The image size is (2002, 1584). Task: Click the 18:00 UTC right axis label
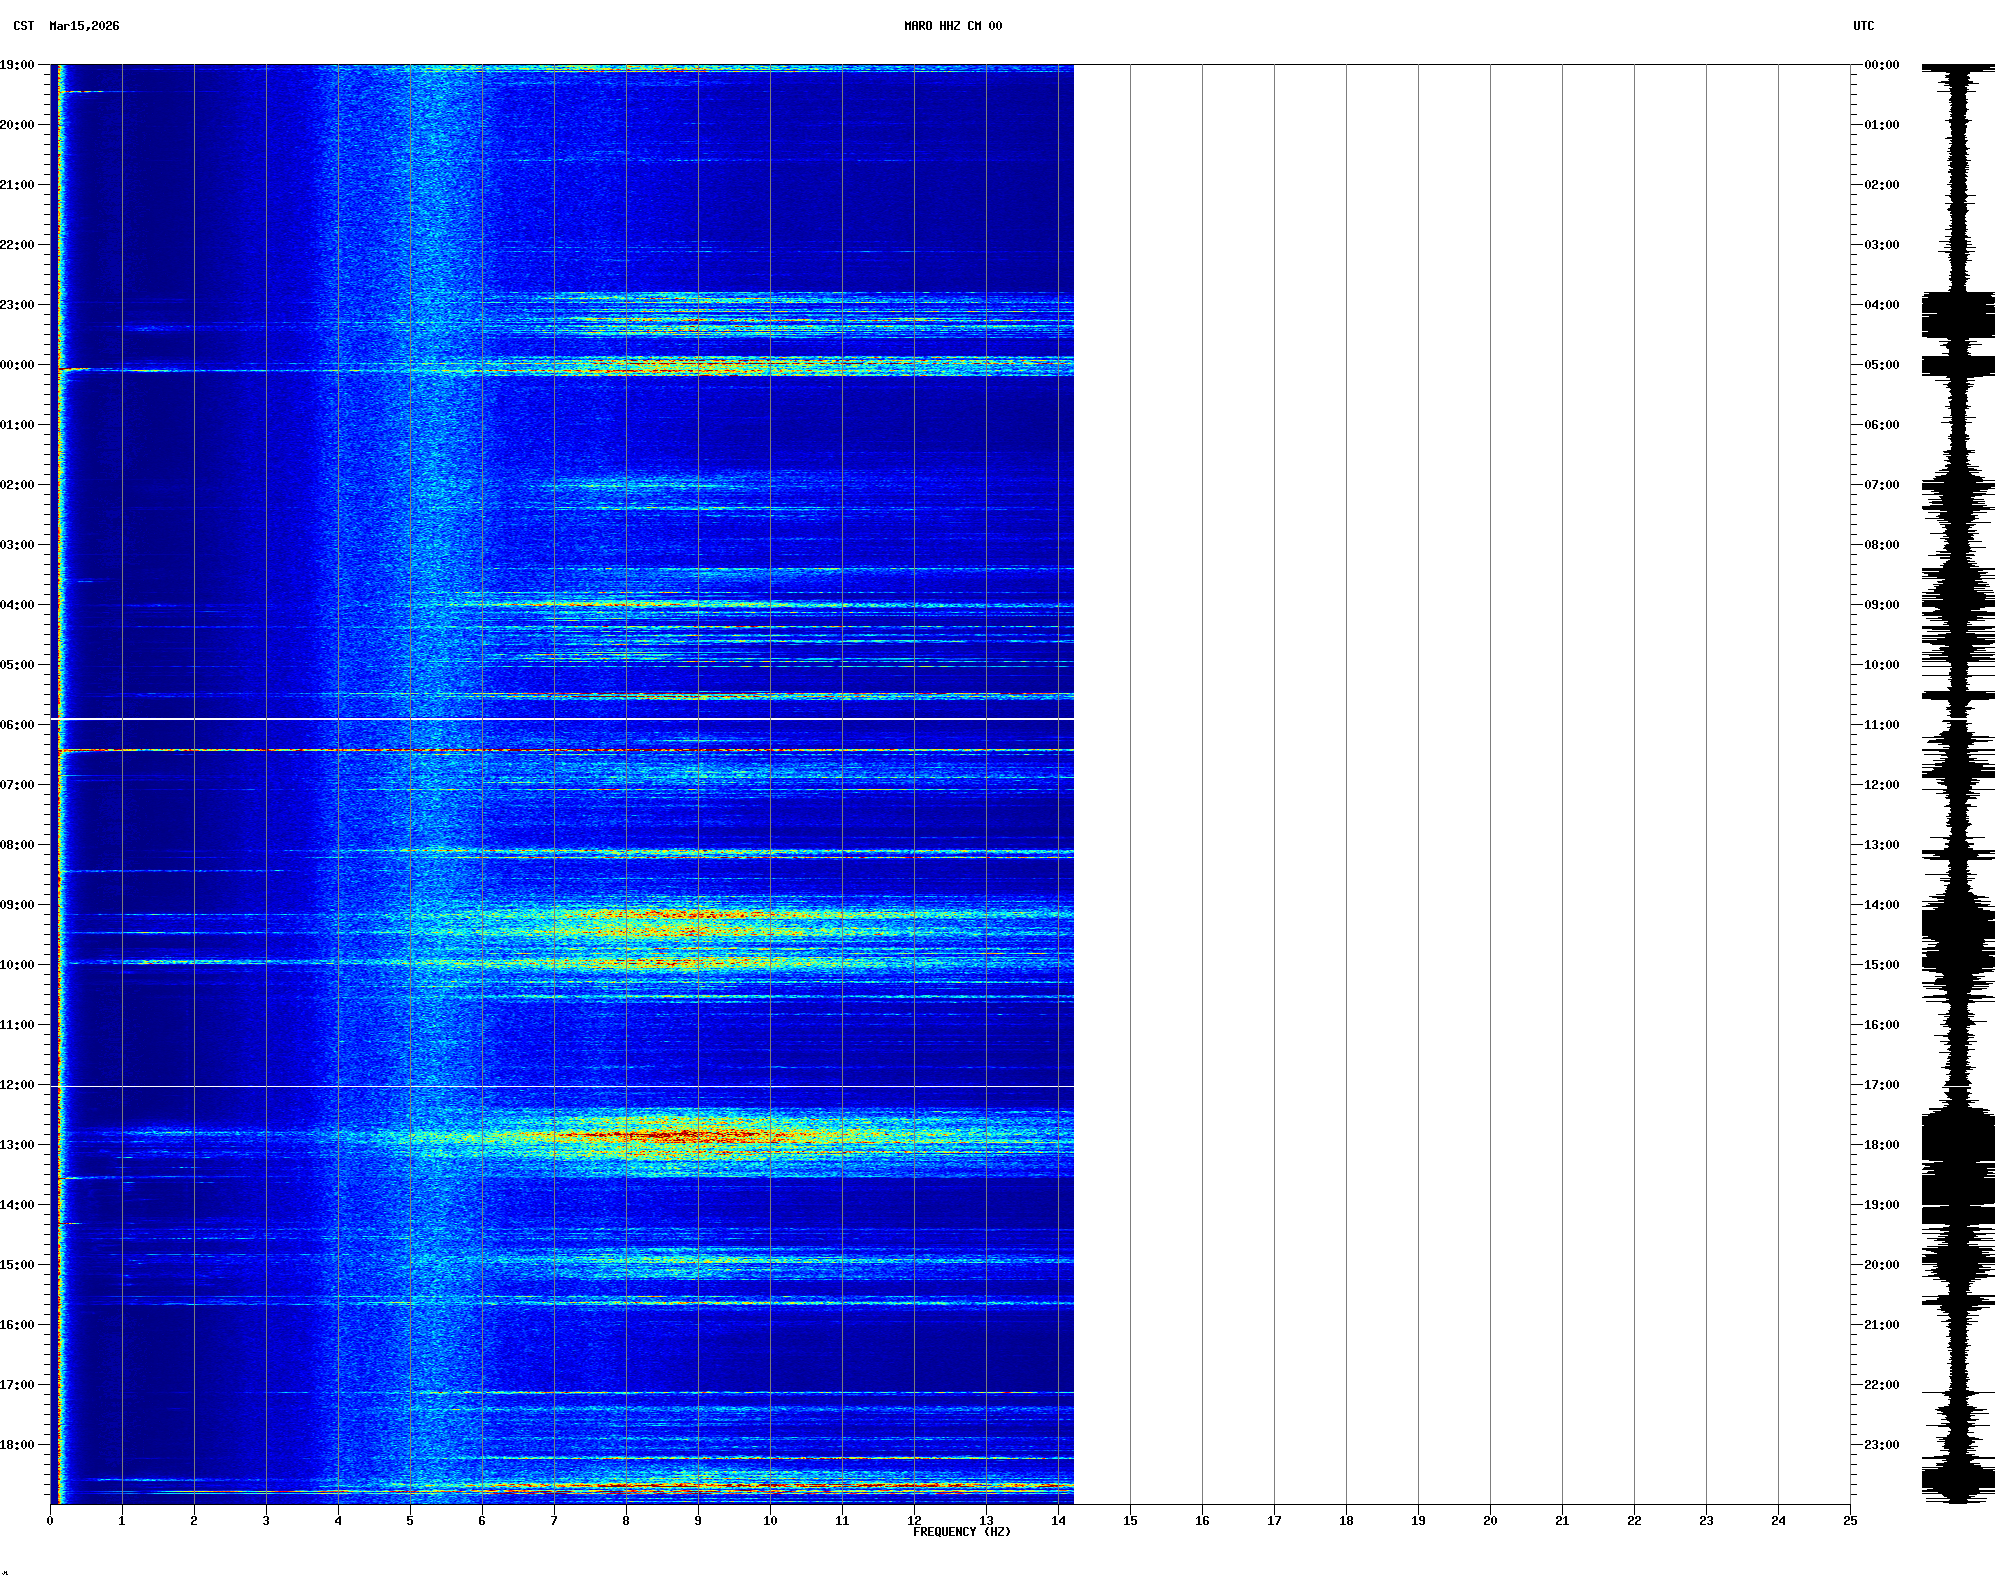point(1881,1145)
